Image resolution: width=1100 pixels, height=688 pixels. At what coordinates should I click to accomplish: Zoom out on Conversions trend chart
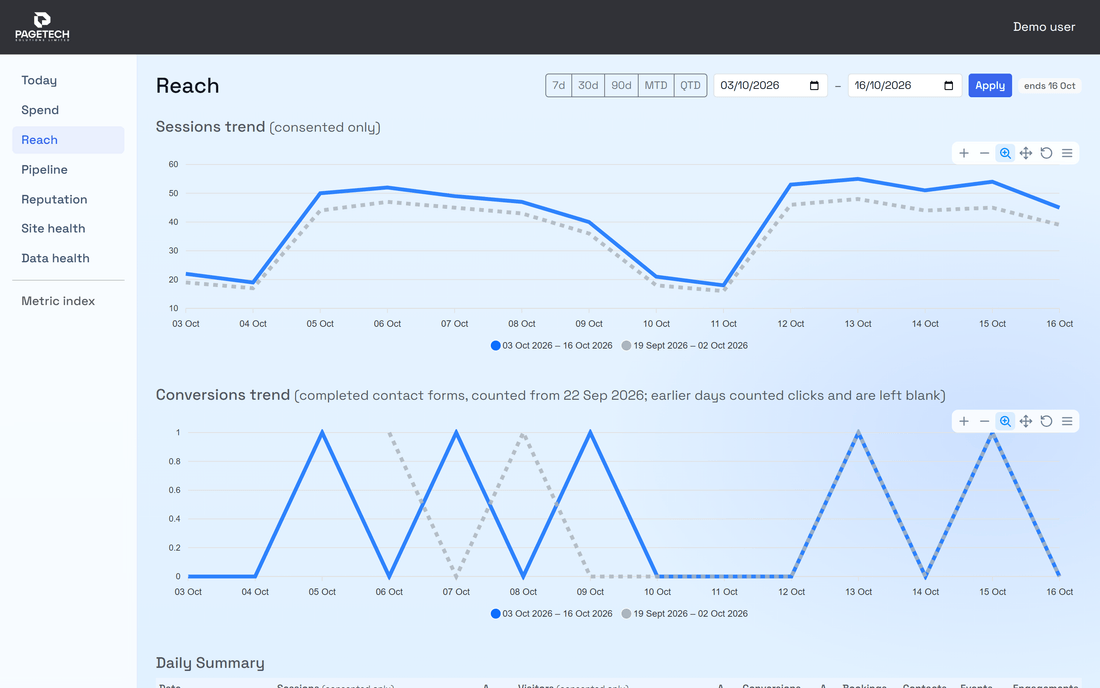(984, 421)
